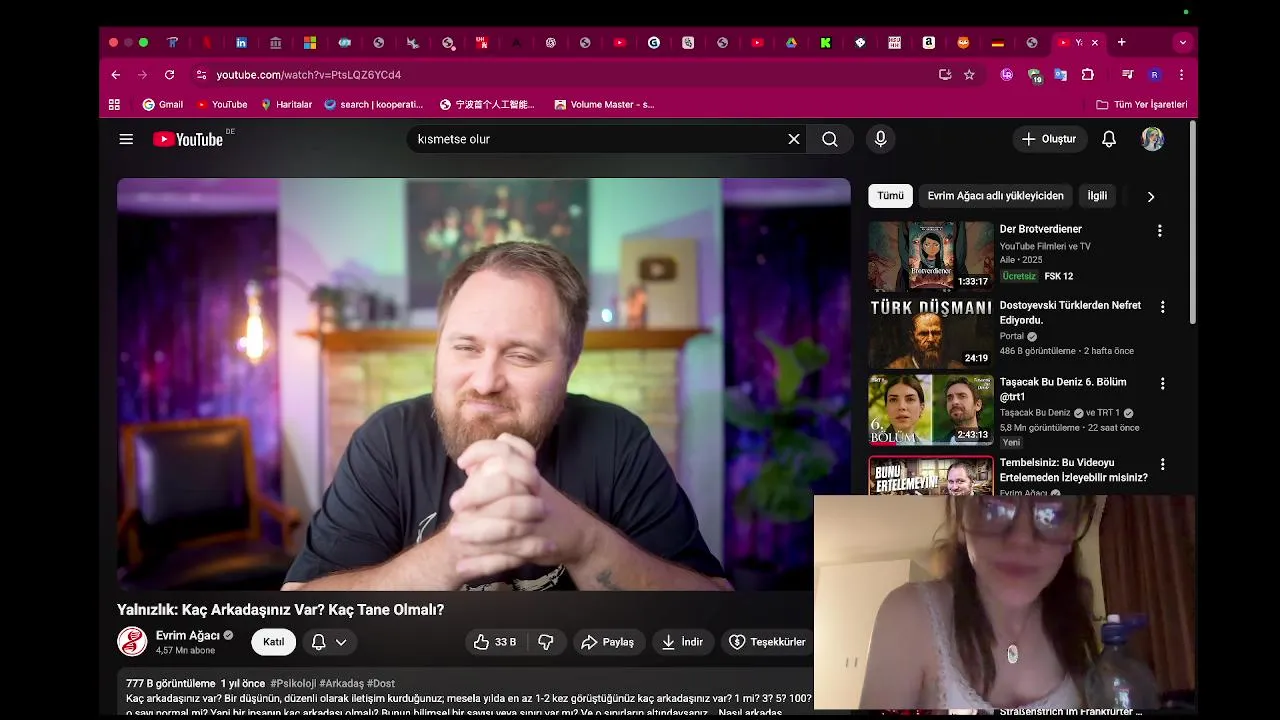View site information icon in address bar
Viewport: 1280px width, 720px height.
tap(201, 74)
